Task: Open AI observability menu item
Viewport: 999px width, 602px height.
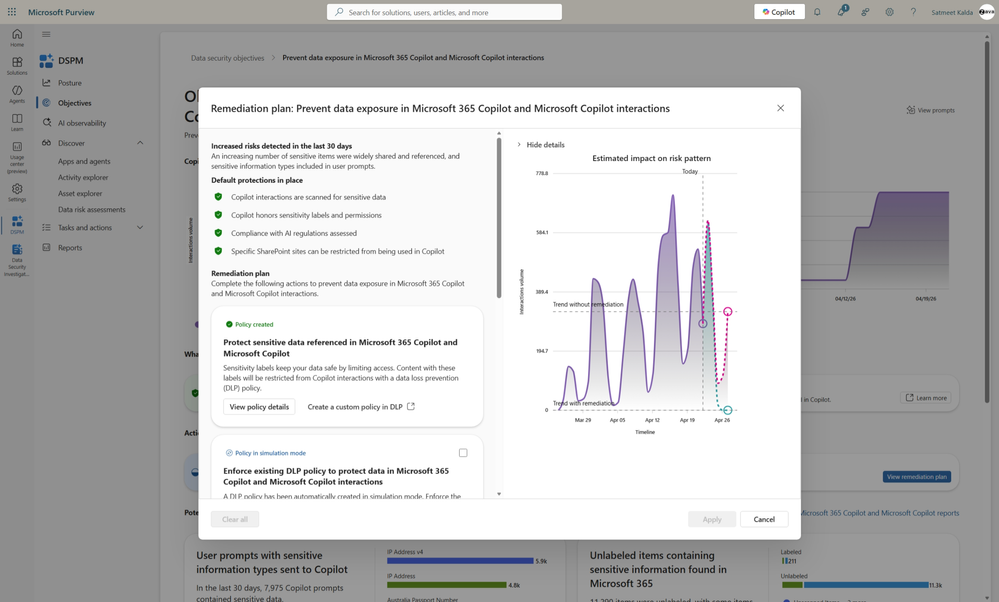Action: (x=82, y=123)
